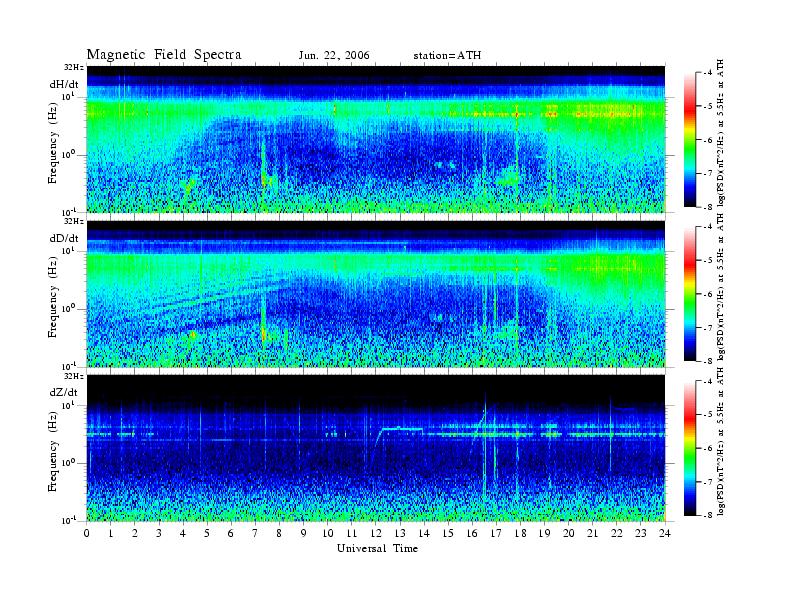
Task: Click the hour 0 tick label
Action: [x=87, y=534]
